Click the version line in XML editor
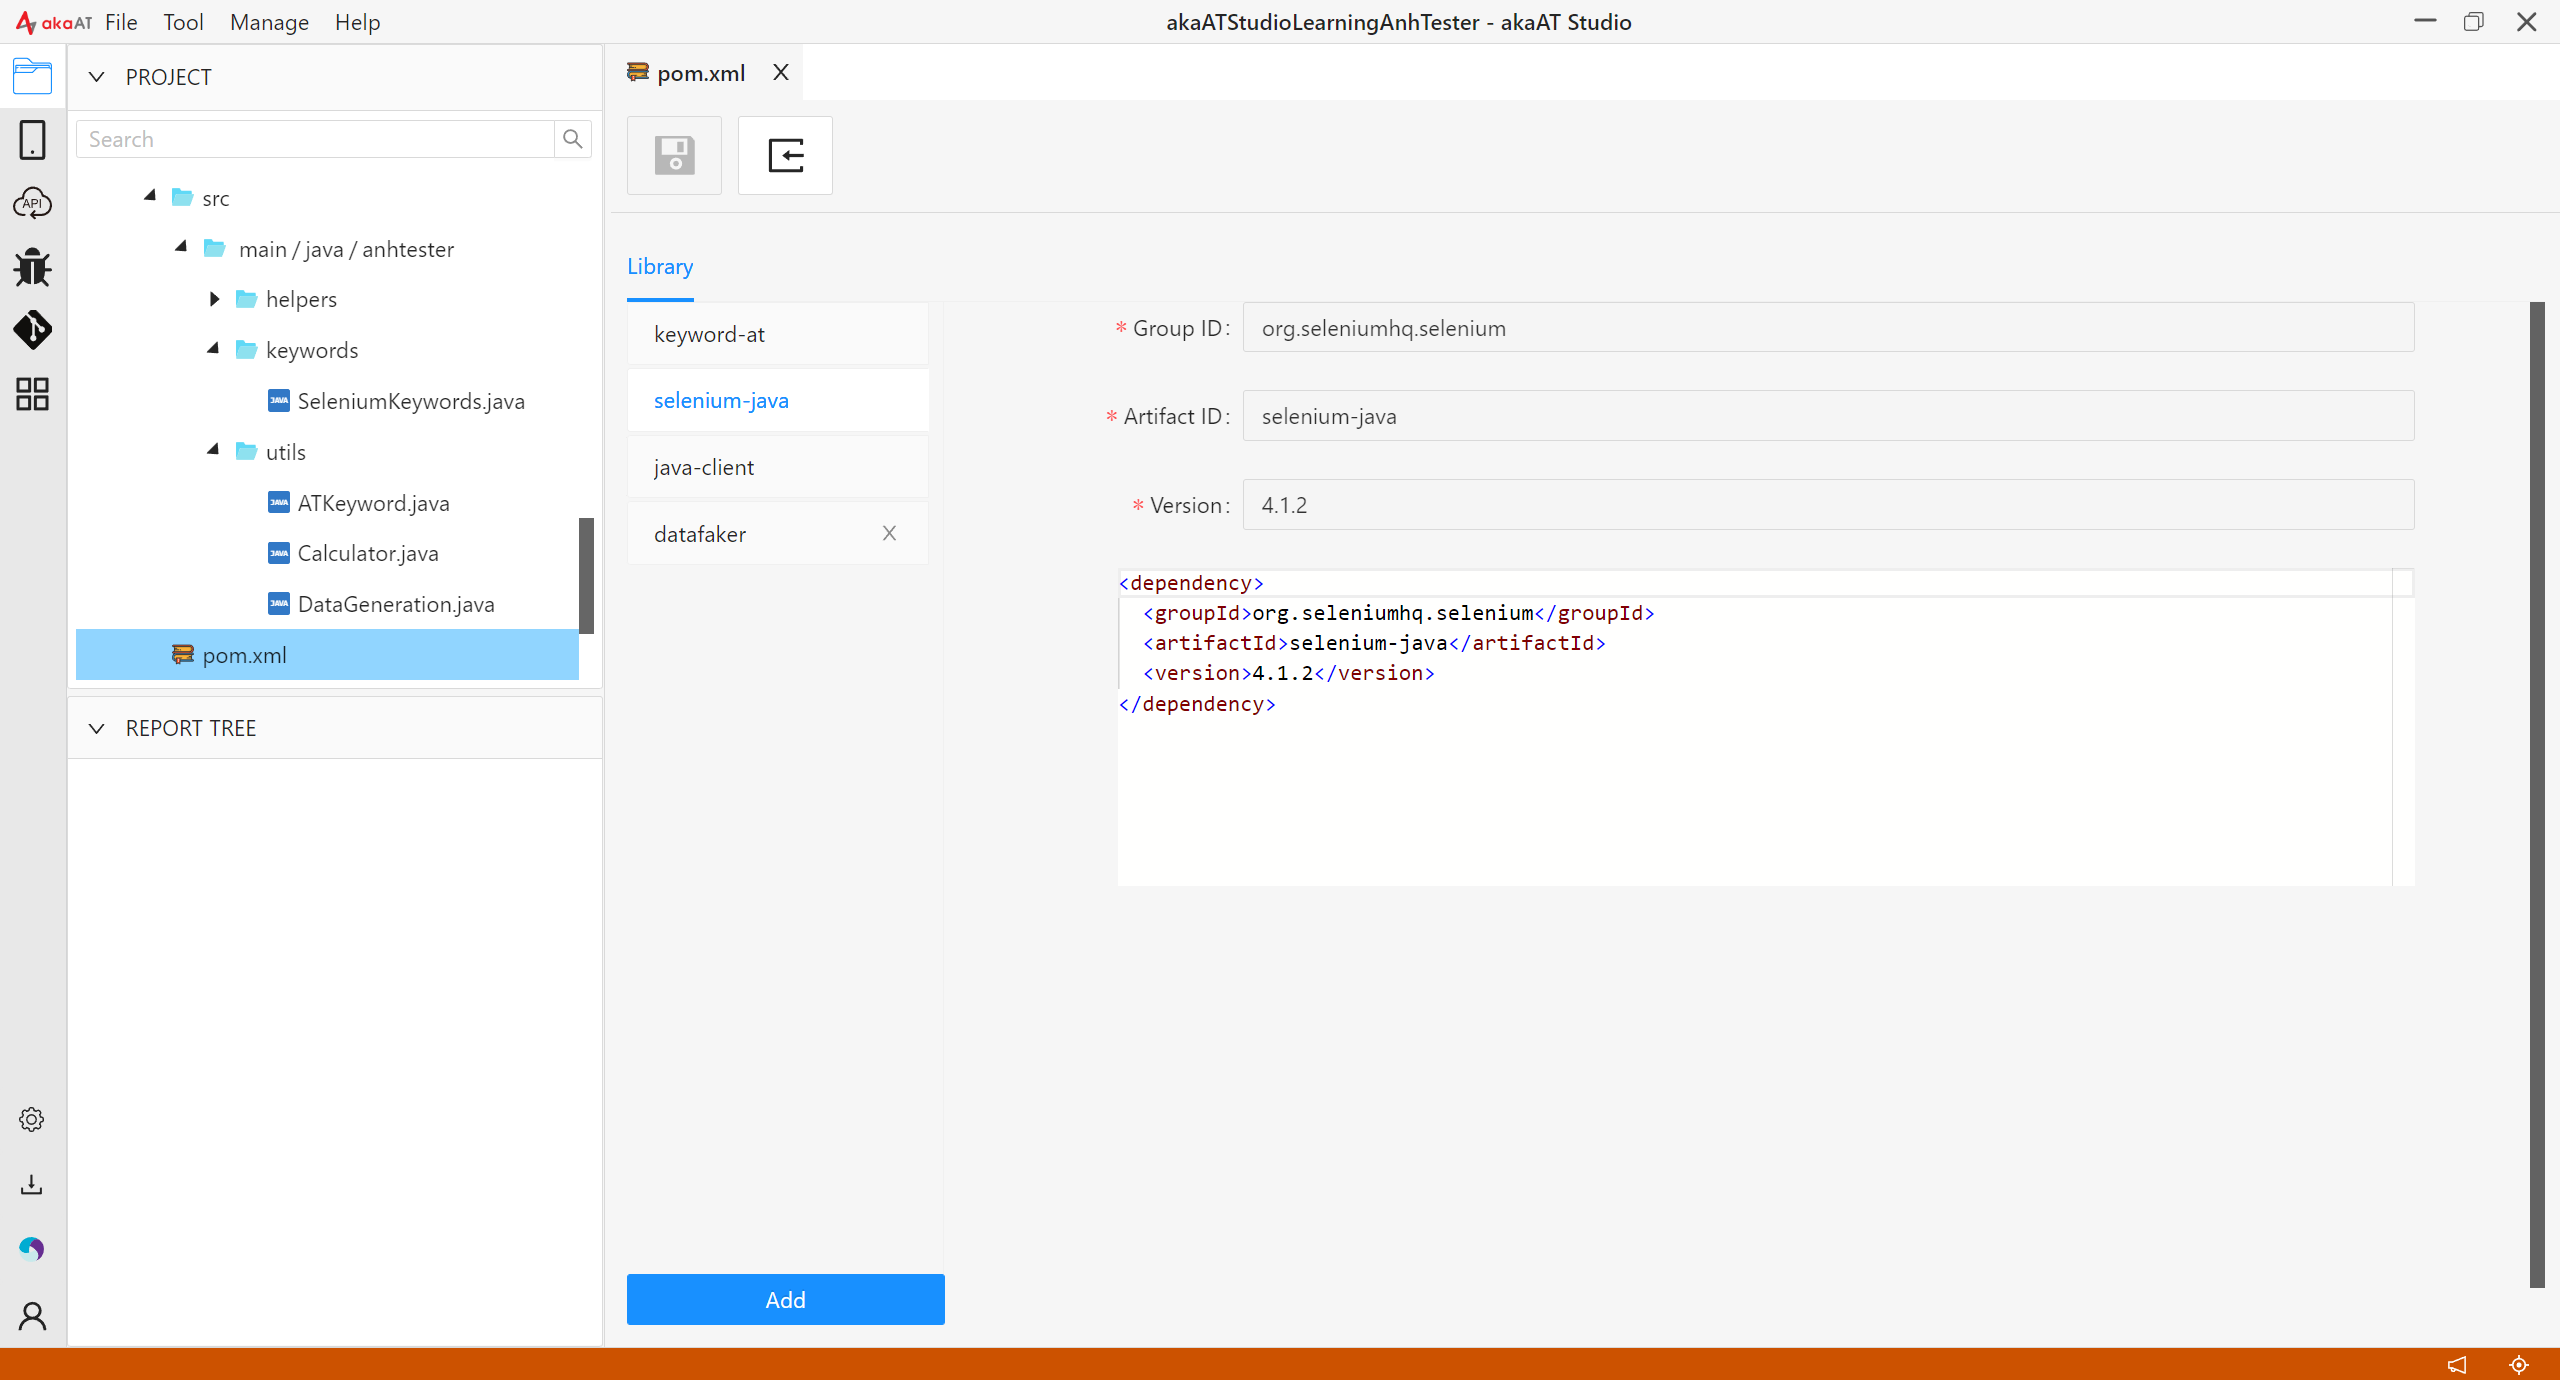The image size is (2560, 1380). (1289, 673)
